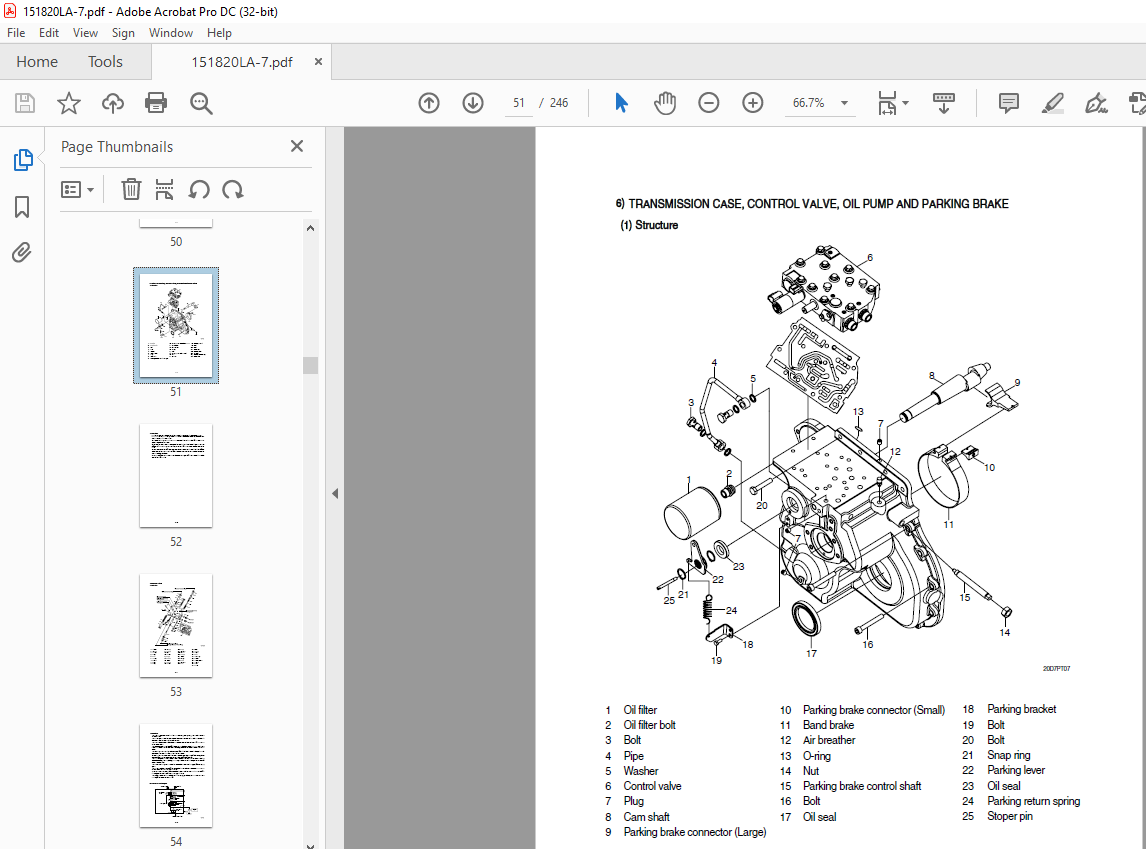The image size is (1146, 849).
Task: Zoom in with the plus button
Action: pyautogui.click(x=753, y=103)
